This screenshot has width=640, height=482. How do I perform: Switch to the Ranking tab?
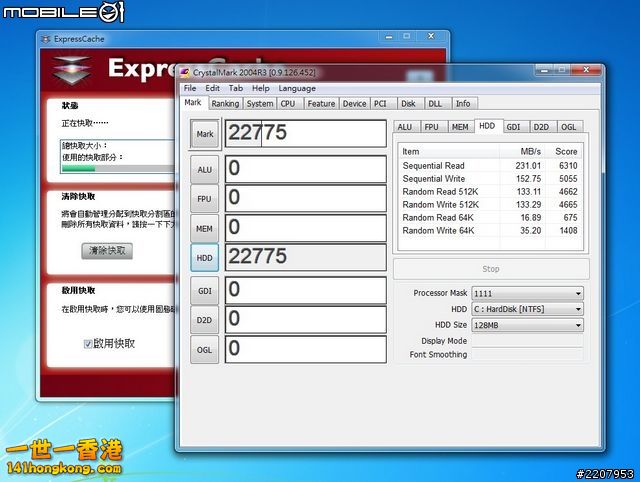[225, 103]
